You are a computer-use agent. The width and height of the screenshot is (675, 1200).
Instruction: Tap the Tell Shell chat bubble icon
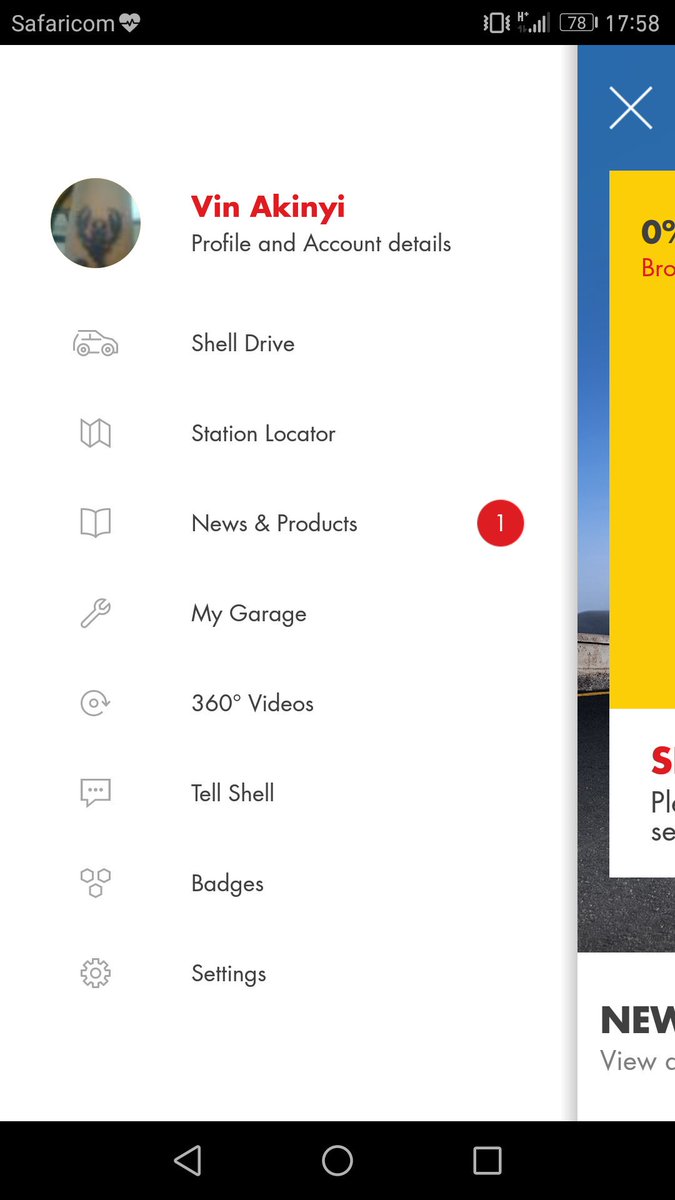95,793
